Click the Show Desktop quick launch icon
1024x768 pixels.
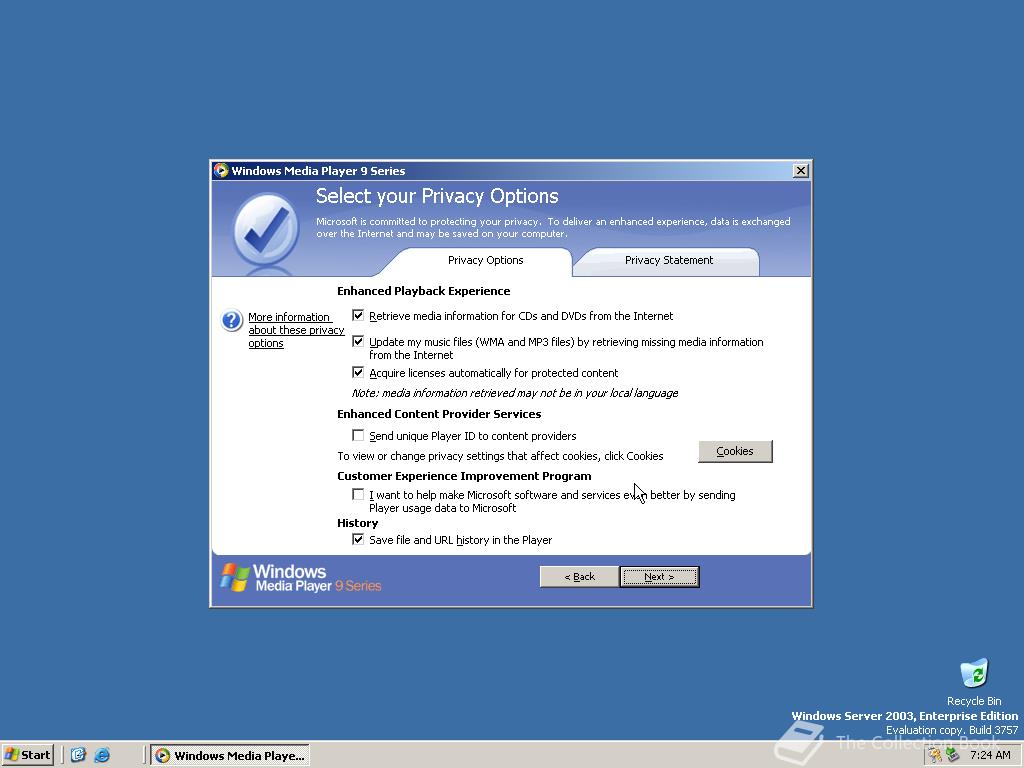(x=78, y=755)
